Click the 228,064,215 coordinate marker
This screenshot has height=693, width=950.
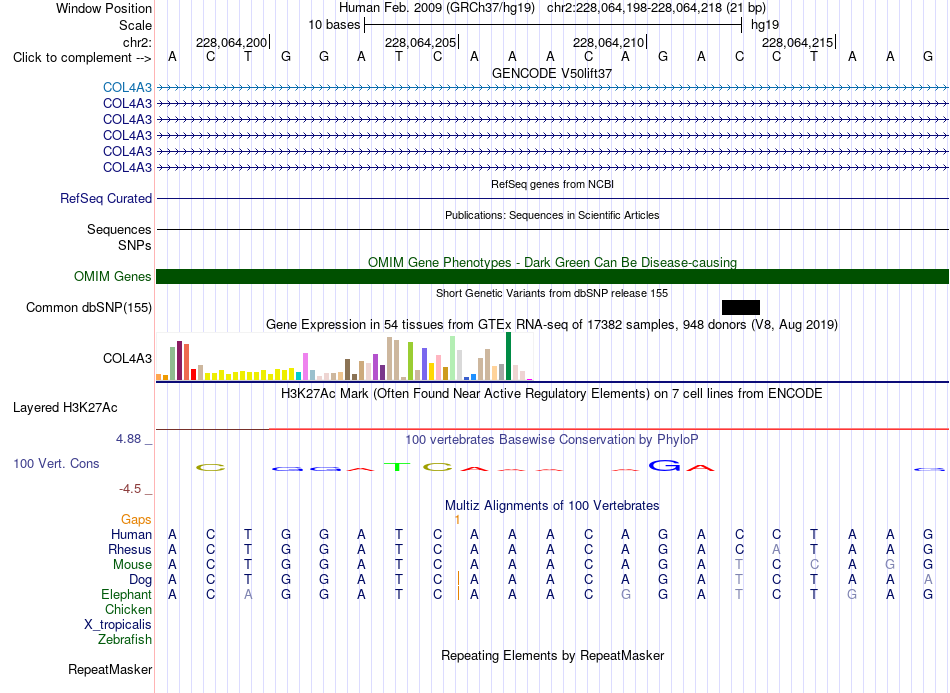tap(799, 42)
